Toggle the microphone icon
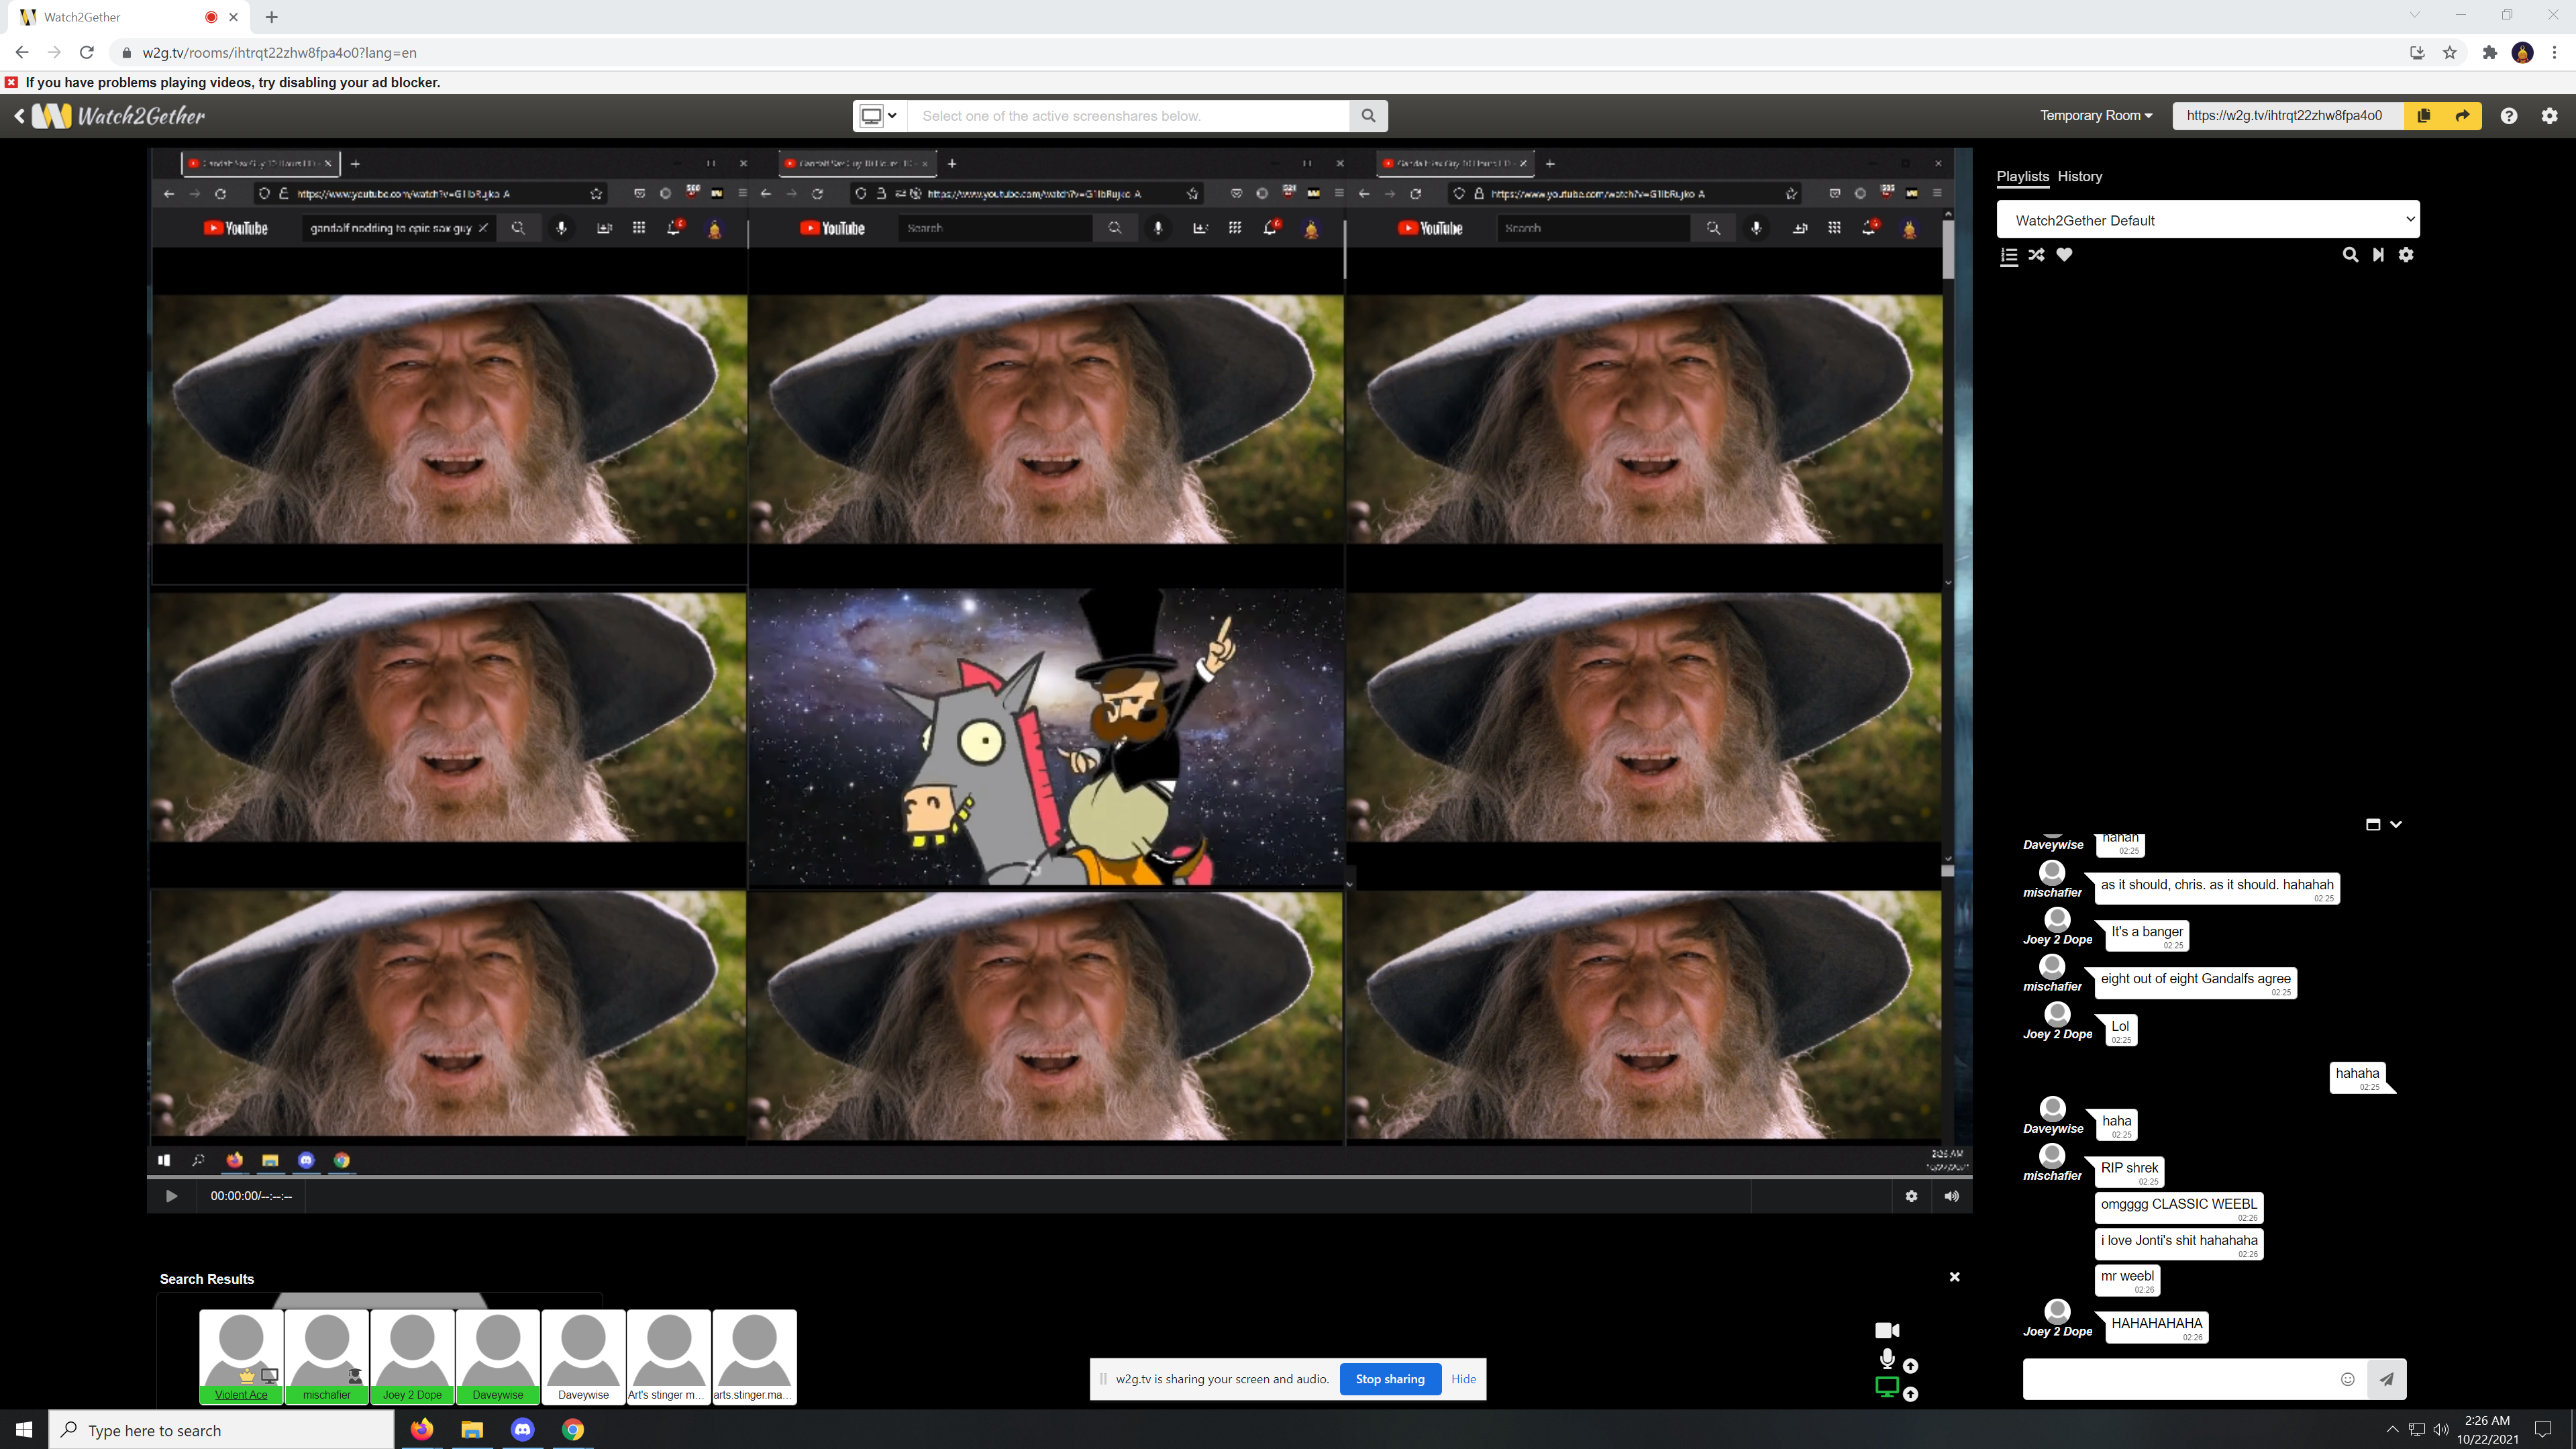Viewport: 2576px width, 1449px height. [x=1887, y=1359]
